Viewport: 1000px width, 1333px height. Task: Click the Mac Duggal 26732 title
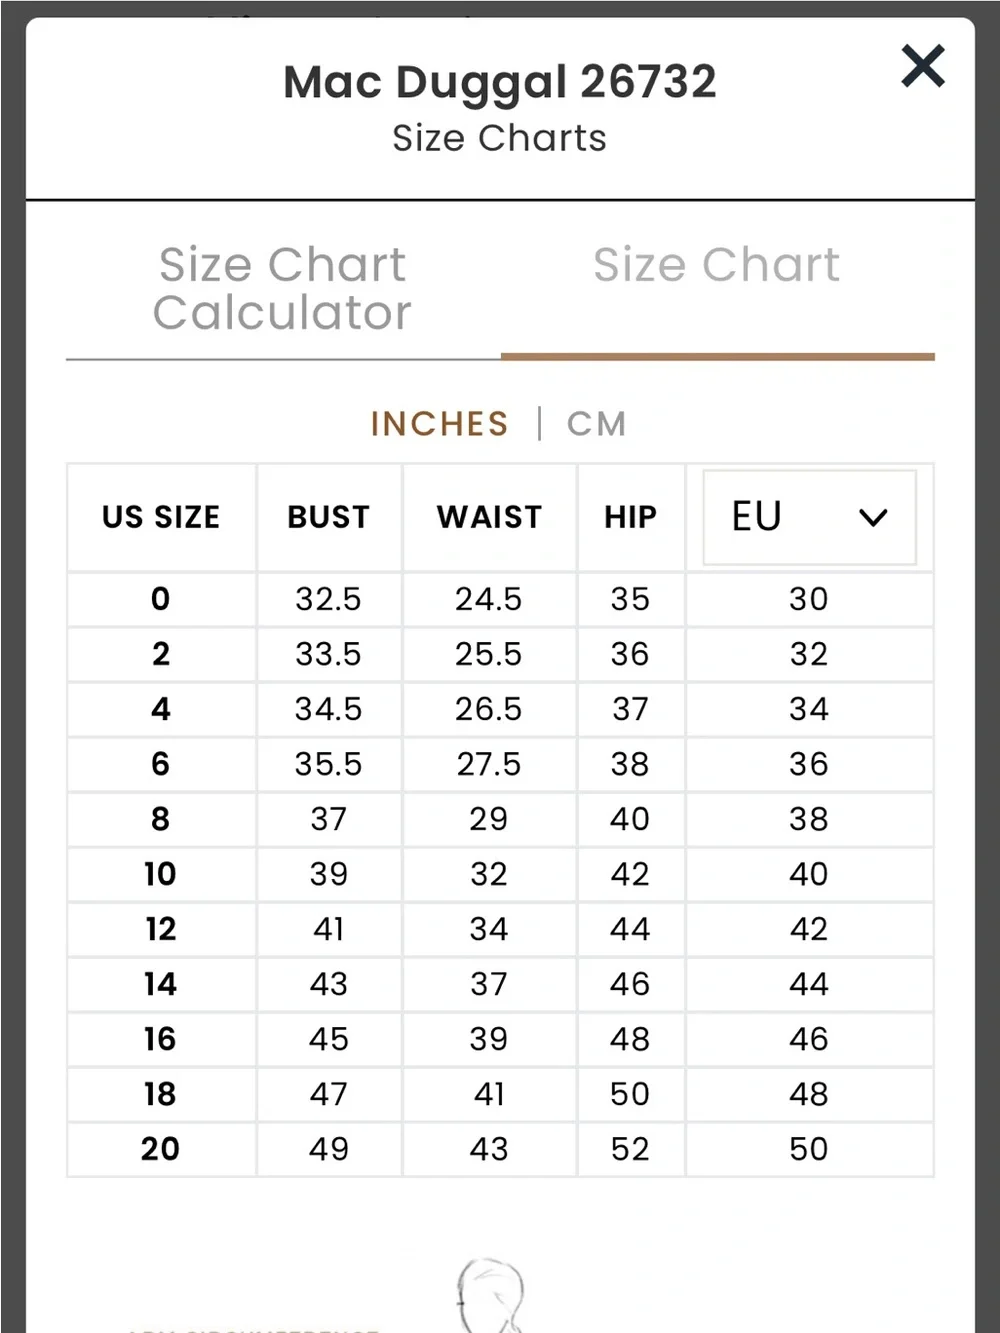(x=500, y=82)
